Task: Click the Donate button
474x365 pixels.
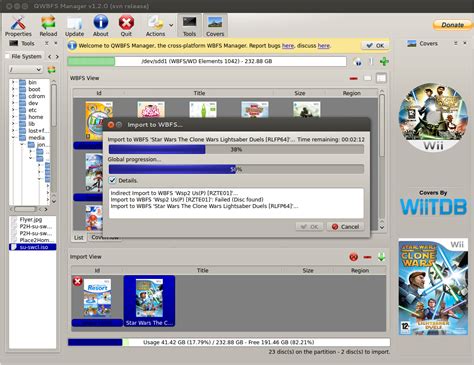Action: 452,25
